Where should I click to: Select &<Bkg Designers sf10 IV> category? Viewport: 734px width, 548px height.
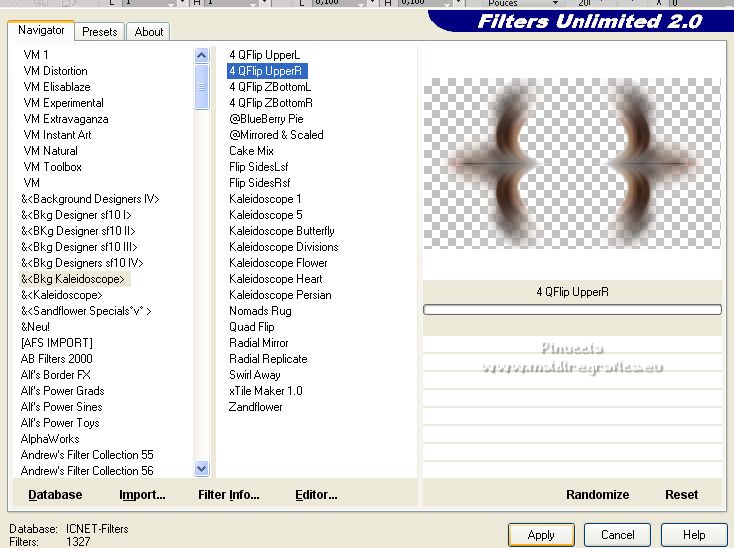(82, 263)
